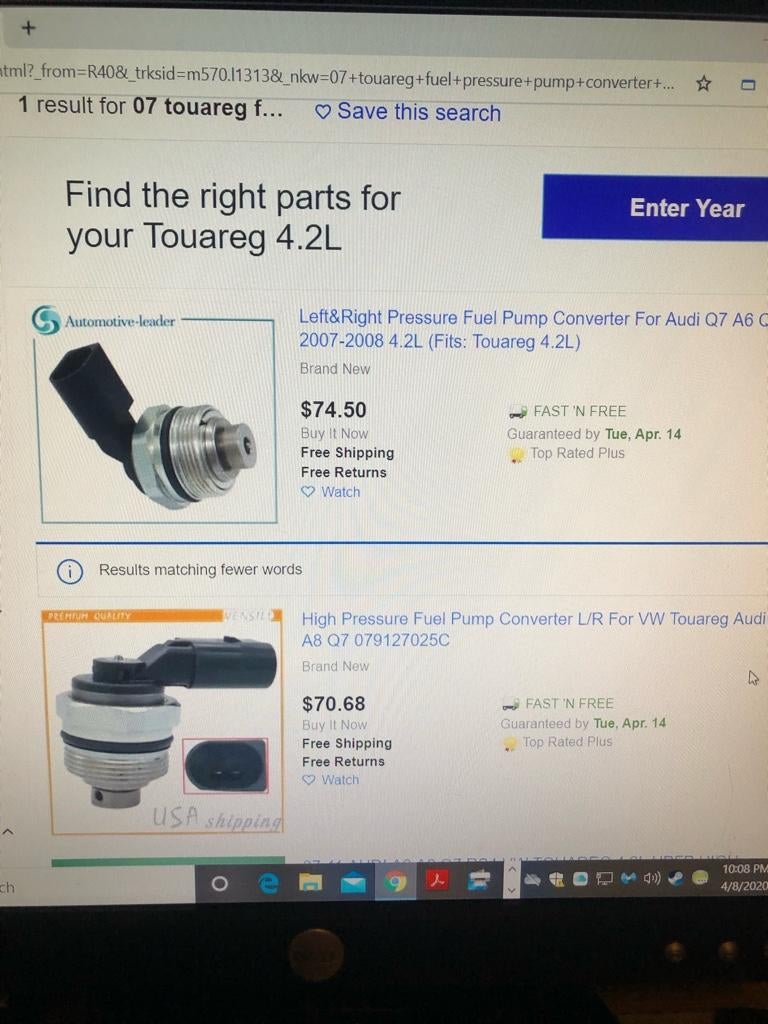
Task: Toggle Watch on the $74.50 fuel pump listing
Action: click(330, 492)
